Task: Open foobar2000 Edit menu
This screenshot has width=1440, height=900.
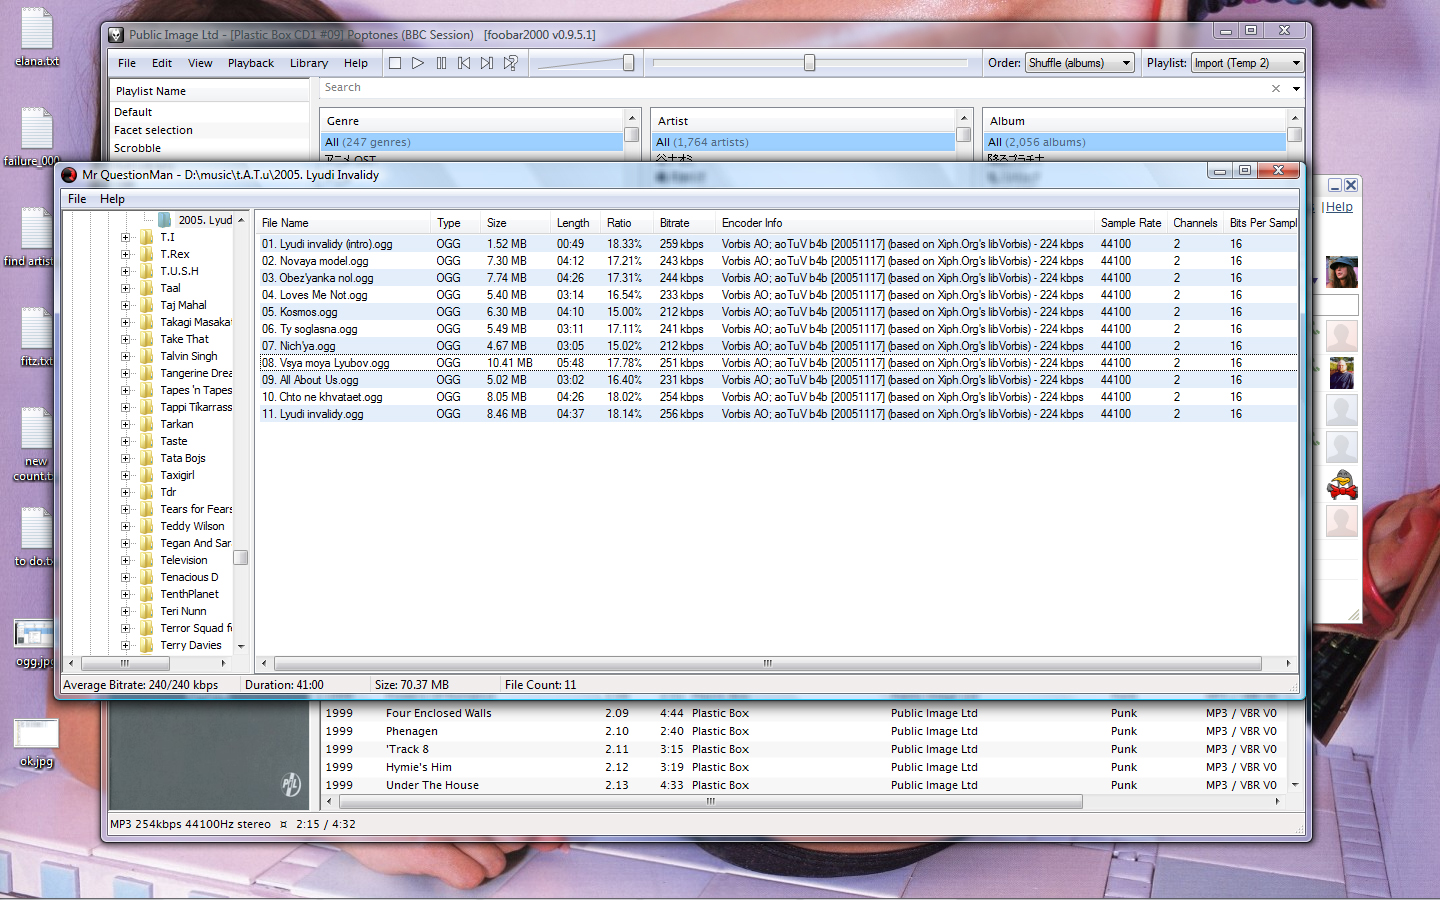Action: [x=162, y=63]
